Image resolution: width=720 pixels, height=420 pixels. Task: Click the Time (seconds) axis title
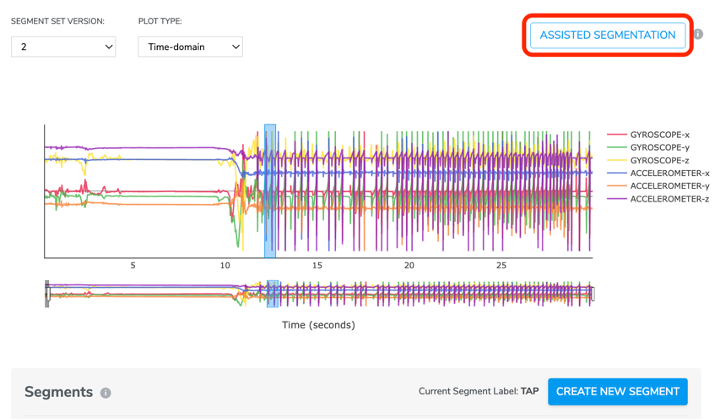(318, 325)
